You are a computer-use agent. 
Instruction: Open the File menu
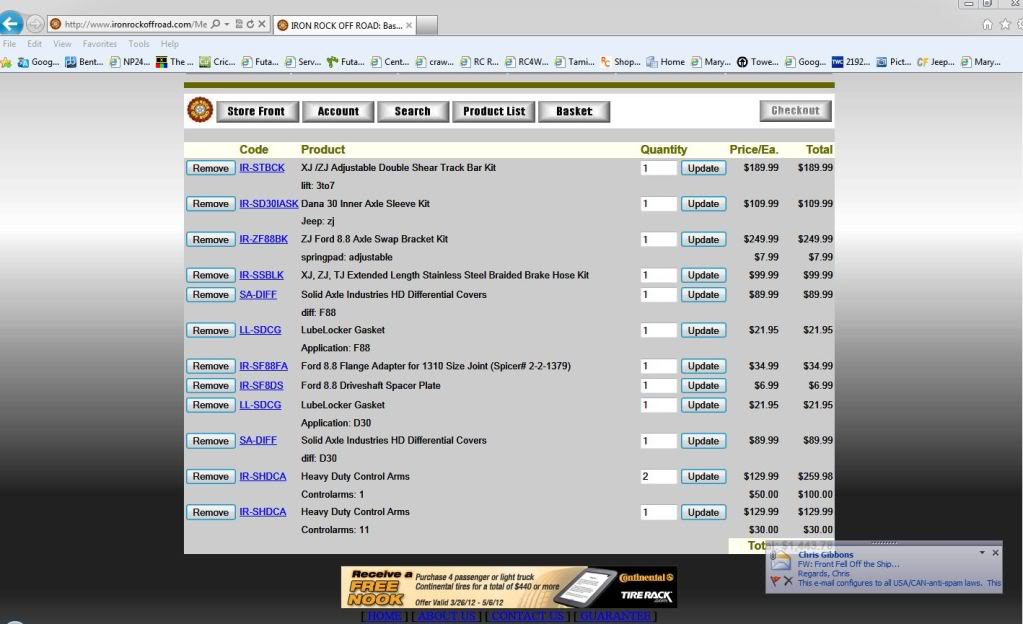(x=9, y=44)
